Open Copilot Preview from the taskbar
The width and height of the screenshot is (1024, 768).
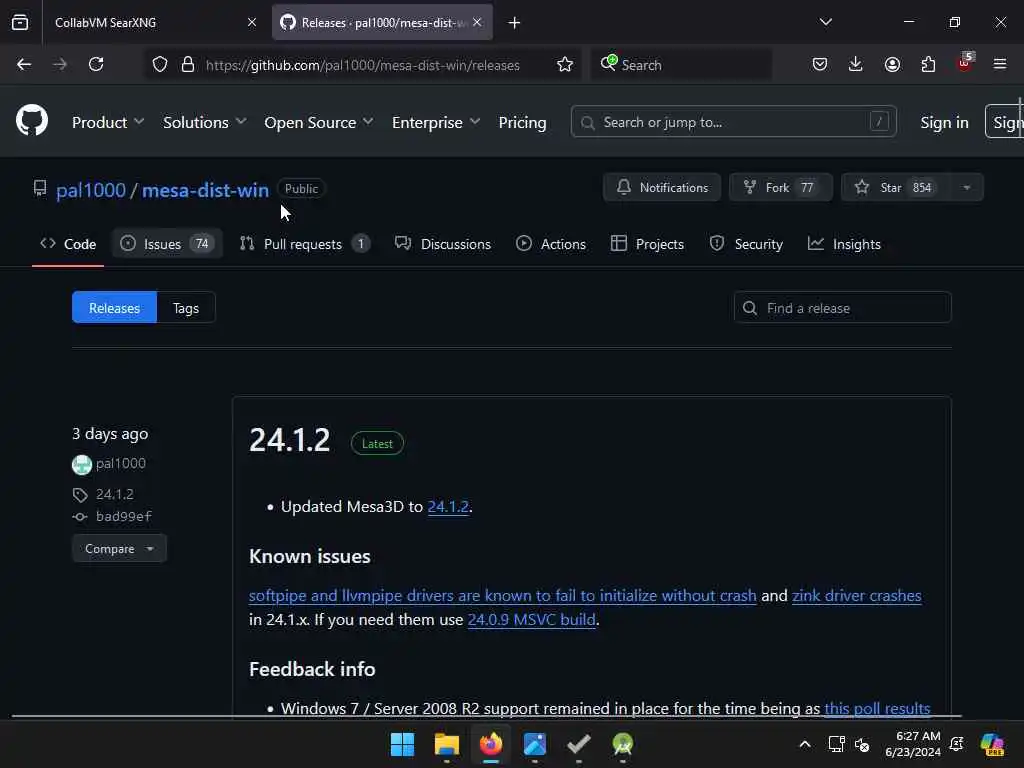(992, 744)
